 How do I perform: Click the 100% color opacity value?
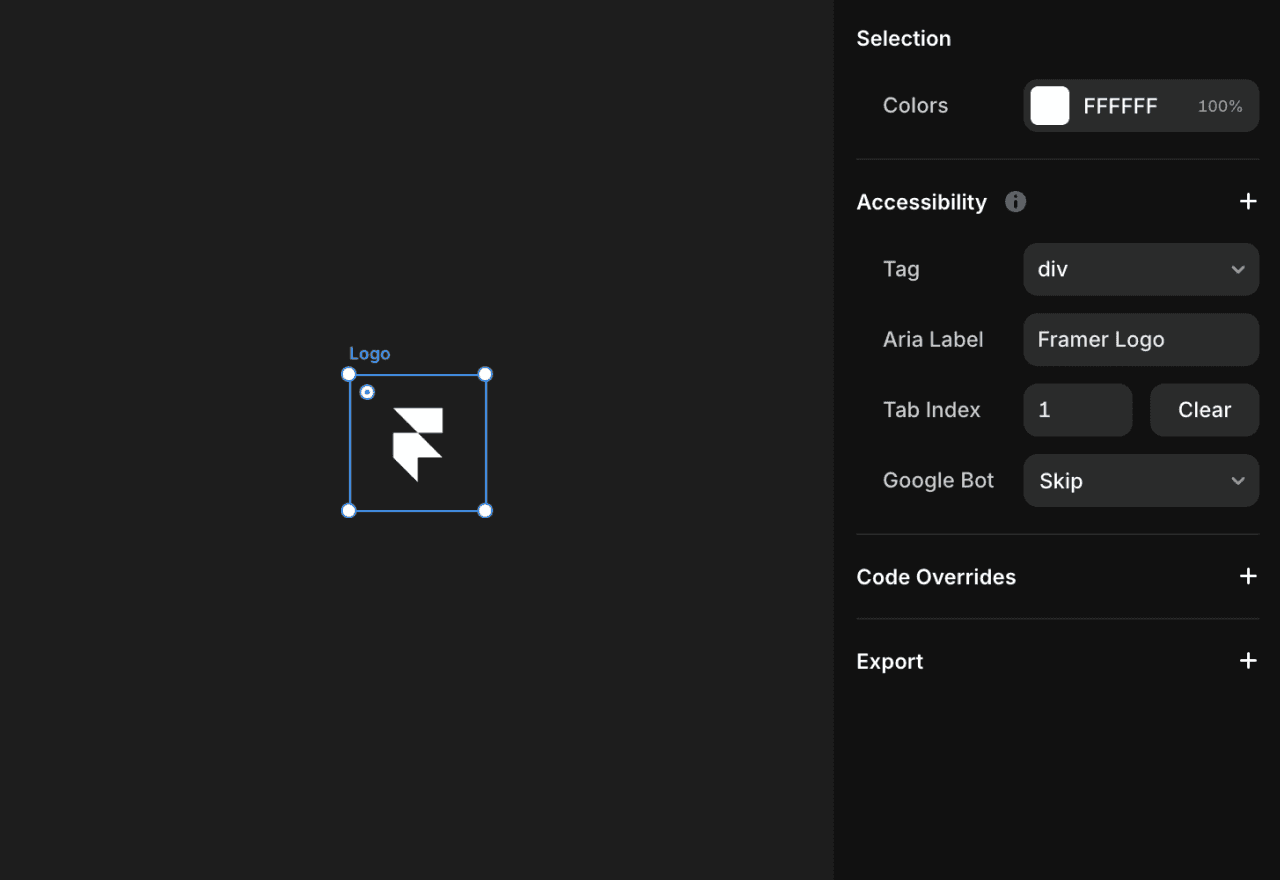[x=1220, y=106]
